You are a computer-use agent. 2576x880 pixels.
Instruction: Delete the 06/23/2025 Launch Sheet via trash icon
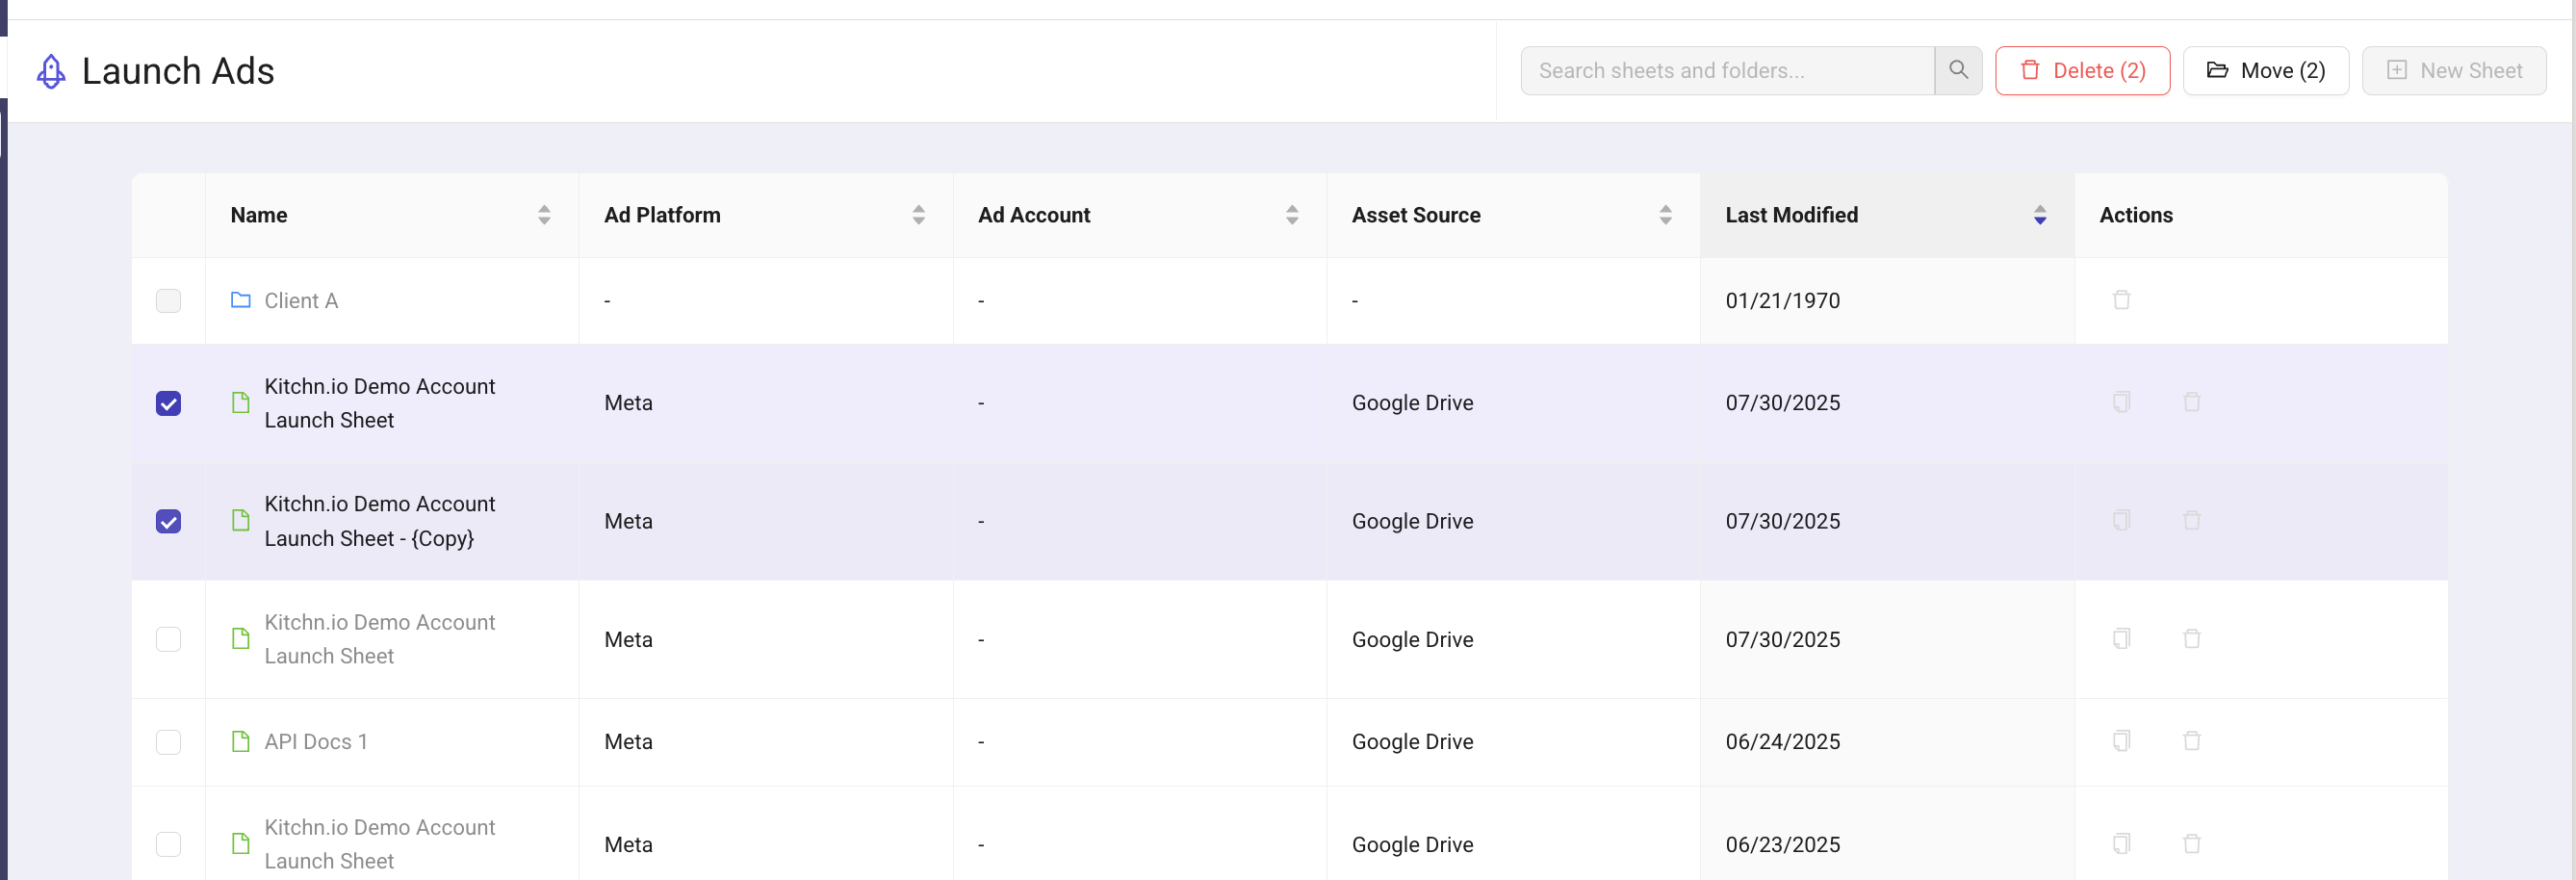click(x=2190, y=844)
